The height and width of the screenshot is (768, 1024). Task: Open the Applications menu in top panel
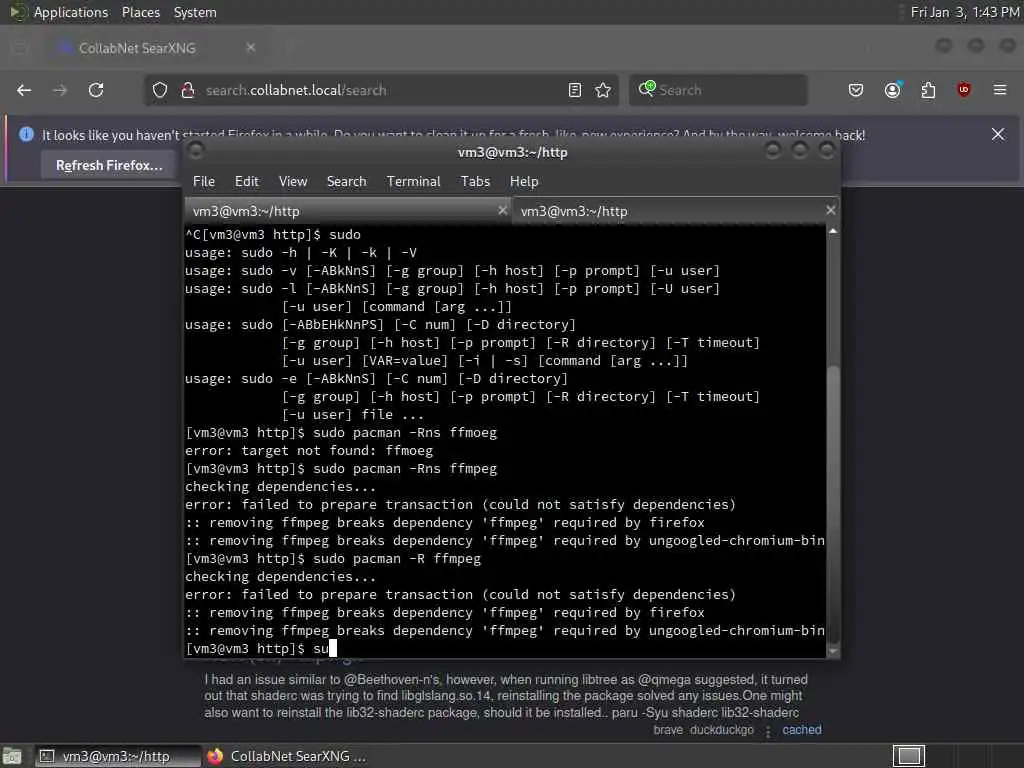coord(71,12)
